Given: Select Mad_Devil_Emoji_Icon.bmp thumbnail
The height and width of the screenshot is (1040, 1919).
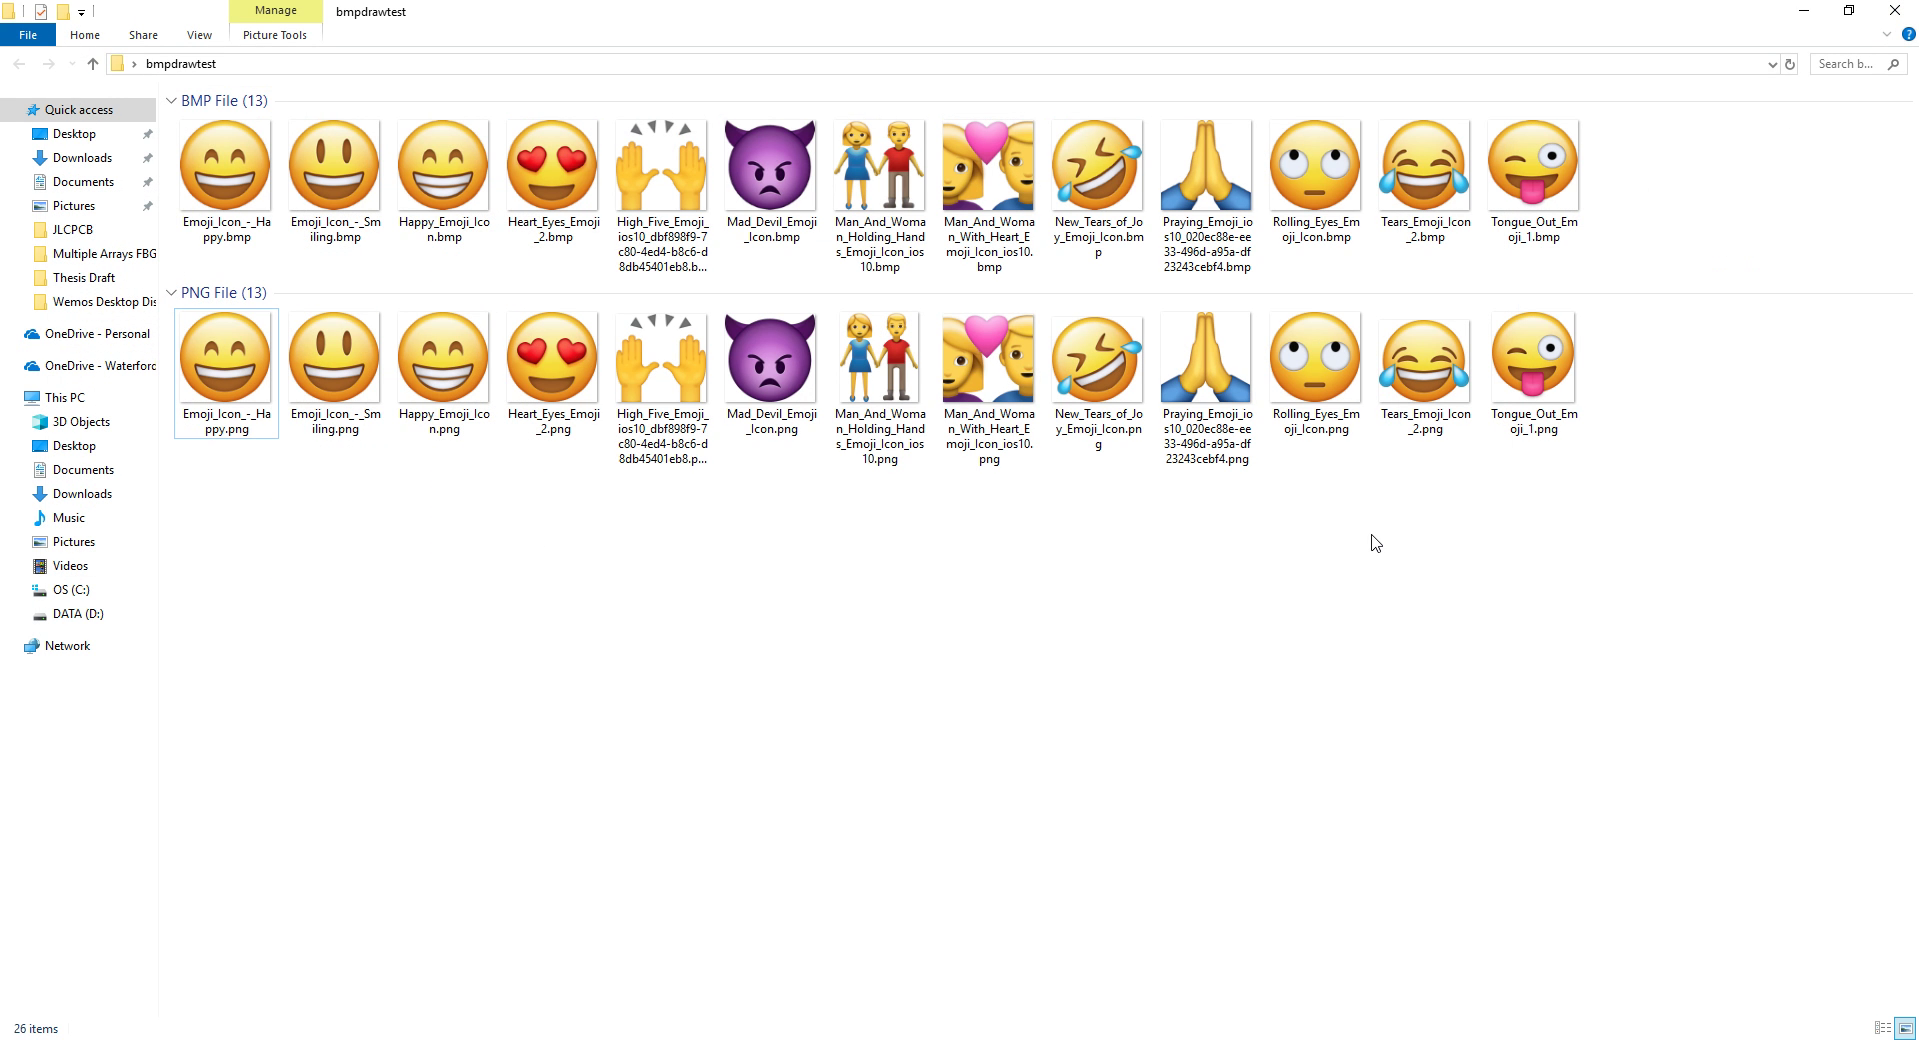Looking at the screenshot, I should coord(770,165).
